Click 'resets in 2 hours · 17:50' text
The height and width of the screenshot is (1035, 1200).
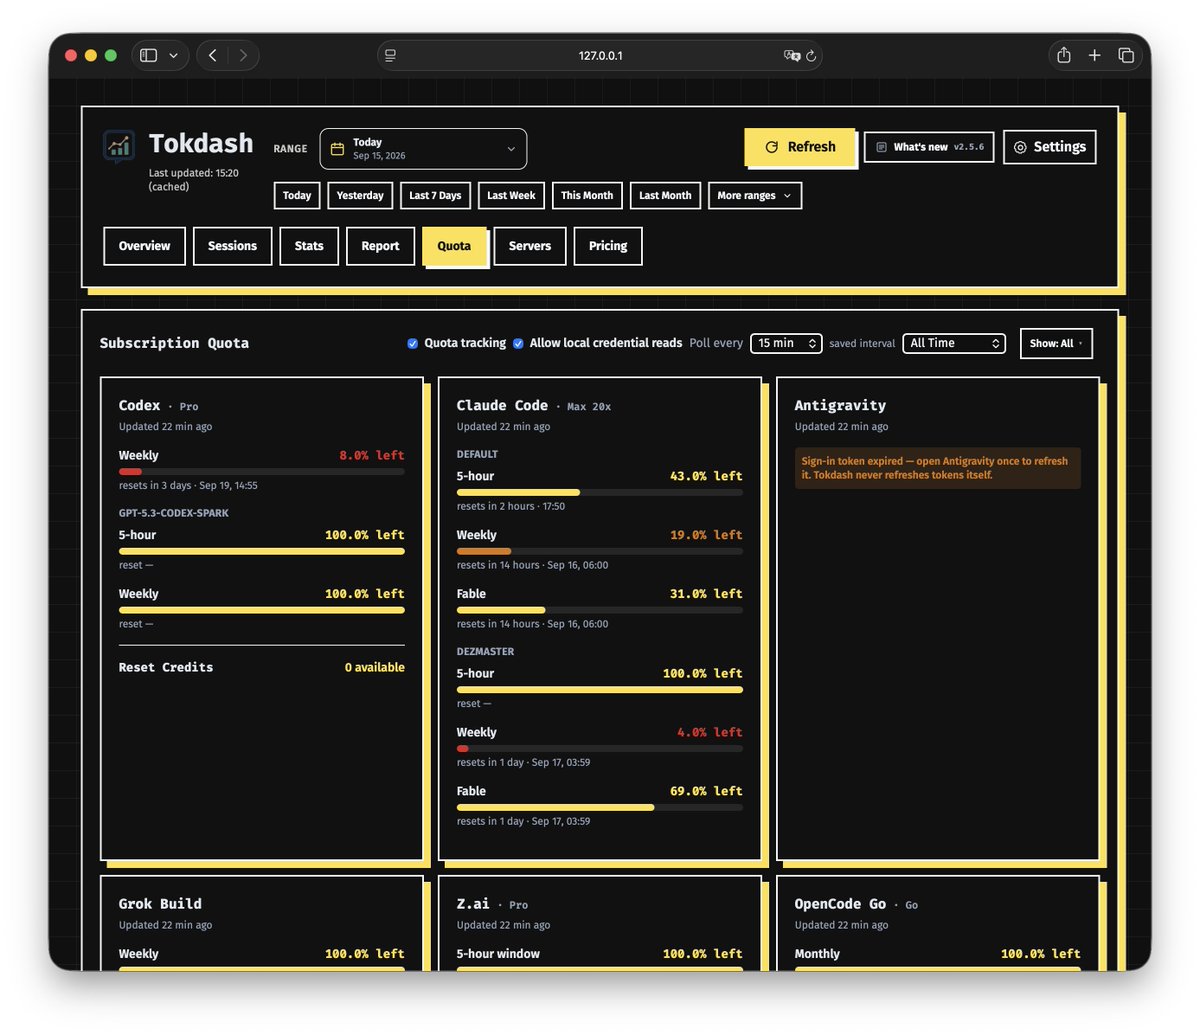pyautogui.click(x=511, y=506)
